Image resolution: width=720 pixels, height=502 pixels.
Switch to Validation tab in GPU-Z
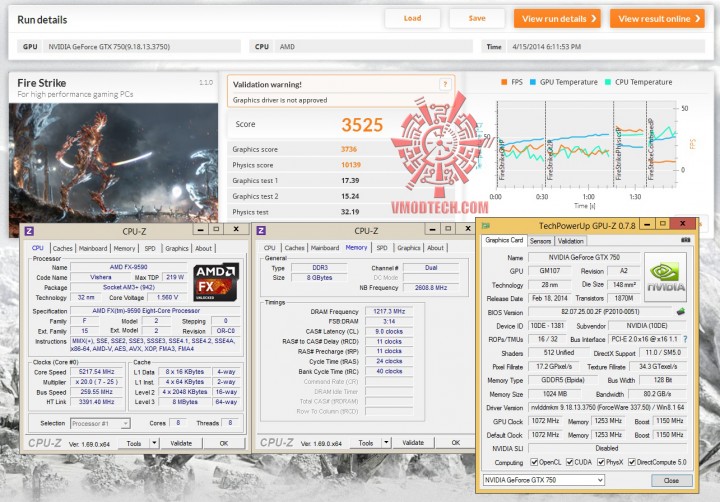[570, 241]
